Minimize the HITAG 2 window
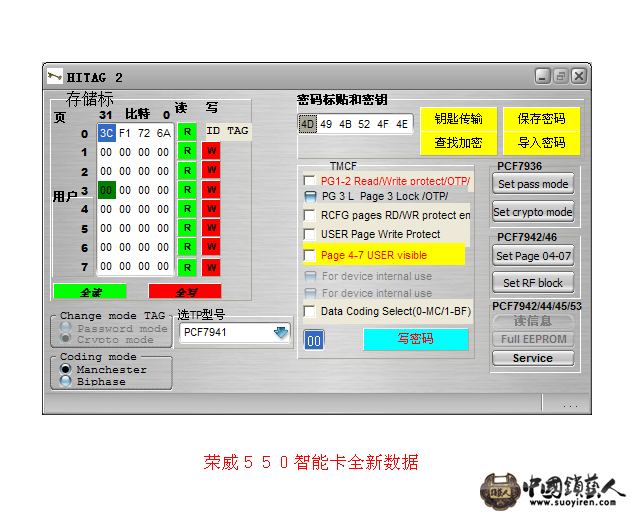 click(x=543, y=76)
